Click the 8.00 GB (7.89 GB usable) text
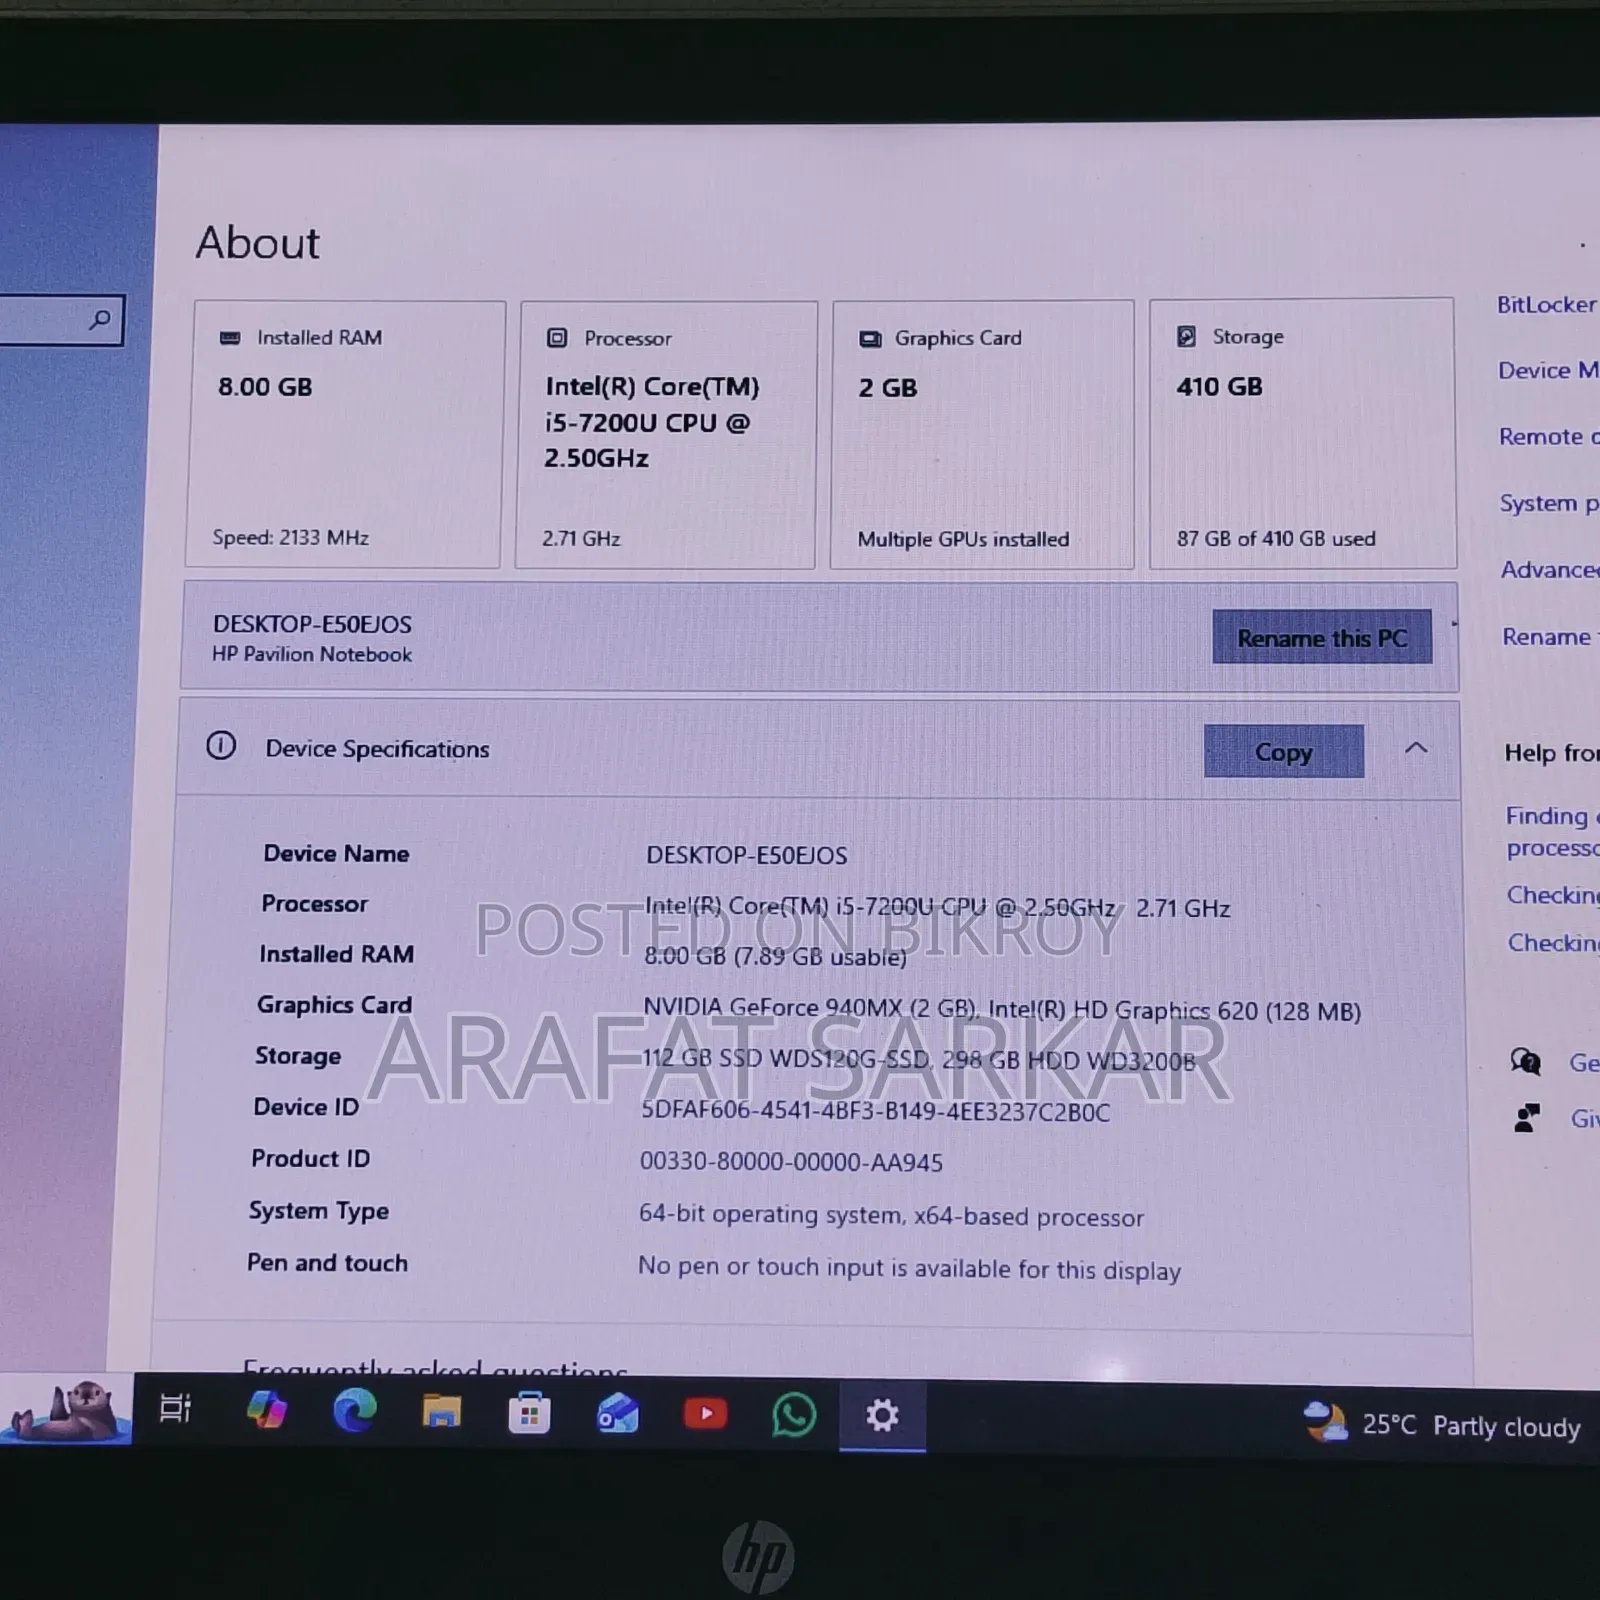The image size is (1600, 1600). point(775,957)
